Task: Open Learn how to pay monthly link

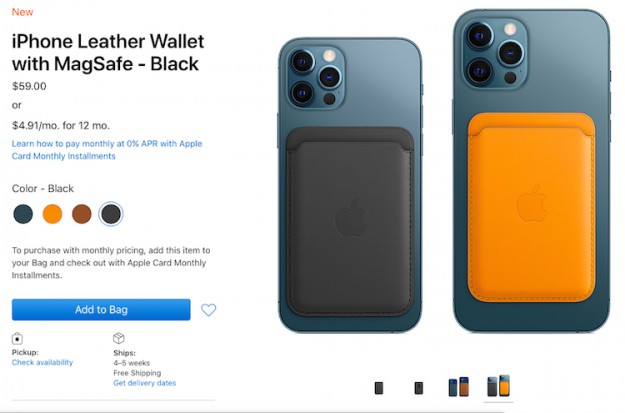Action: 107,150
